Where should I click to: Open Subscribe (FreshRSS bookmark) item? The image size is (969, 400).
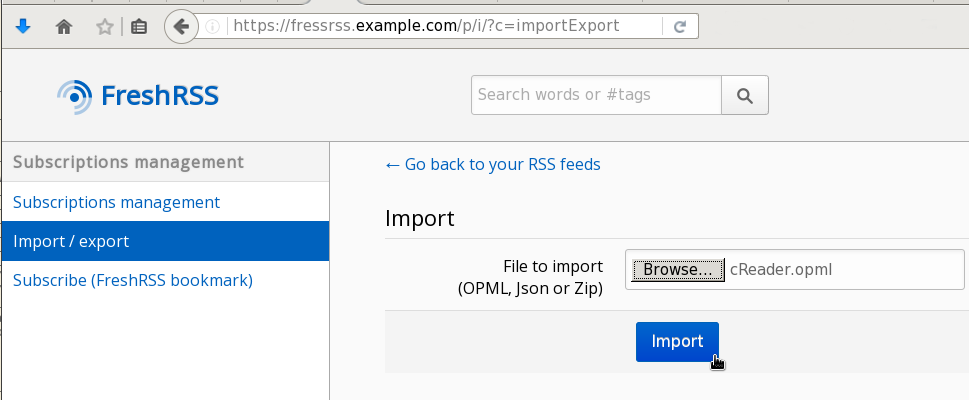tap(133, 280)
